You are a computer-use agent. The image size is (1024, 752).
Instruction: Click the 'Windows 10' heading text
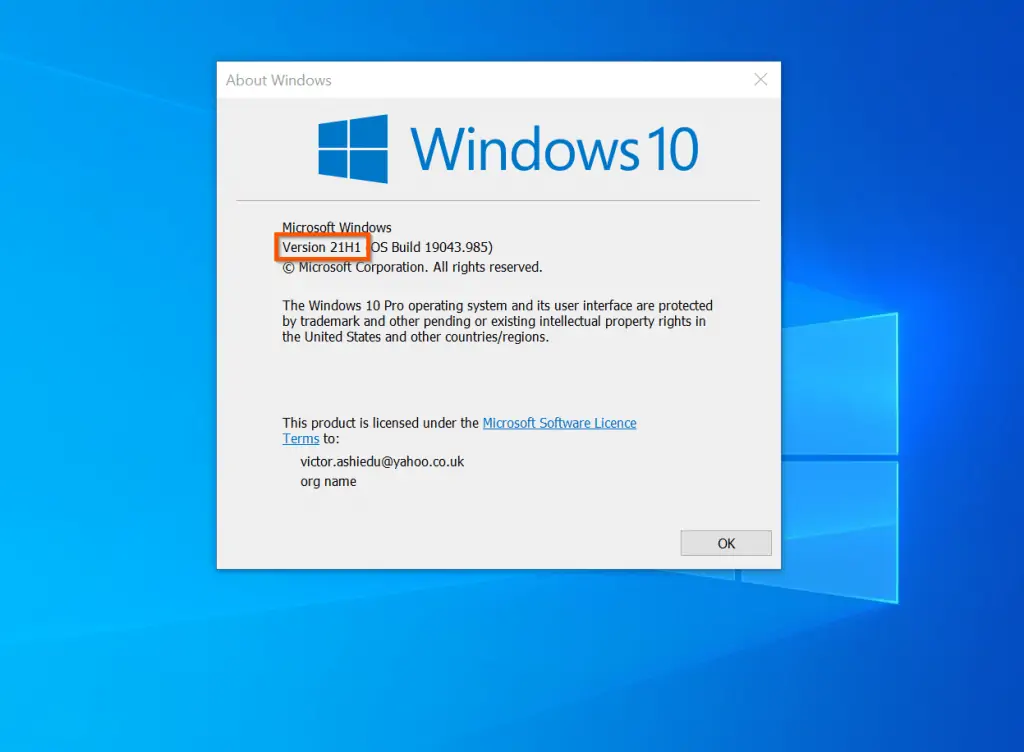click(554, 149)
